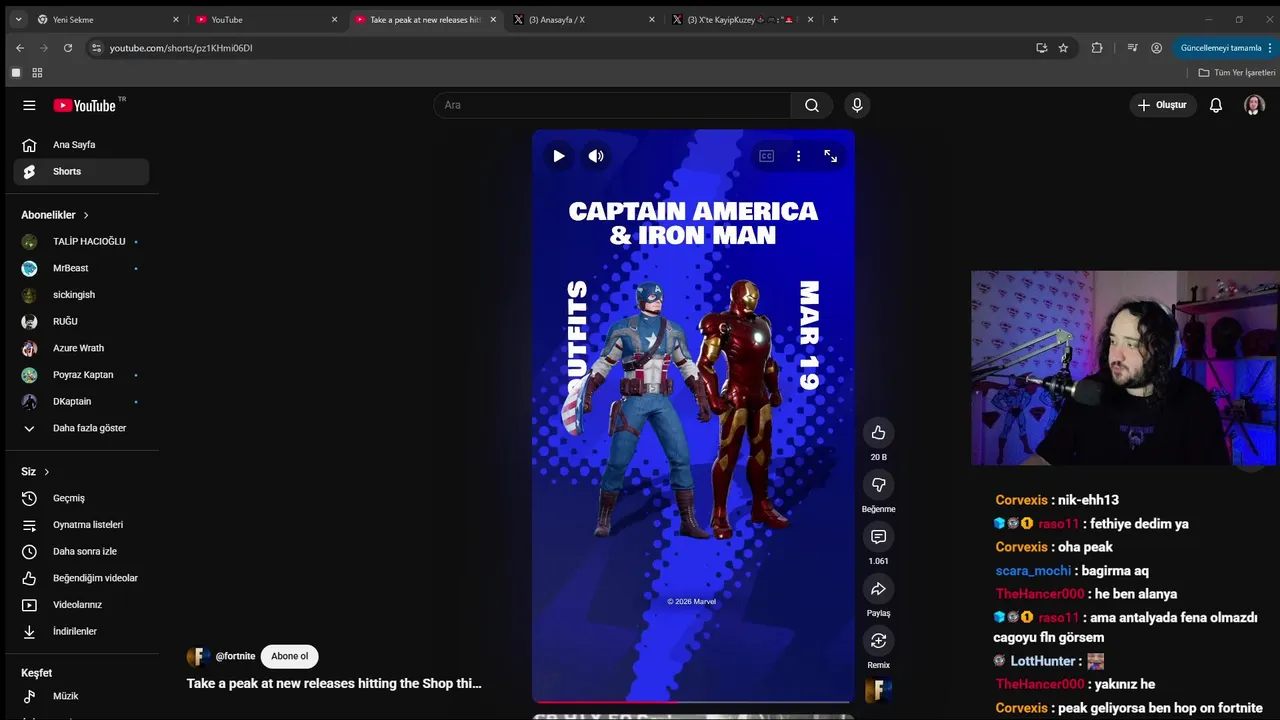Open the @fortnite channel link
Viewport: 1280px width, 720px height.
(x=236, y=656)
